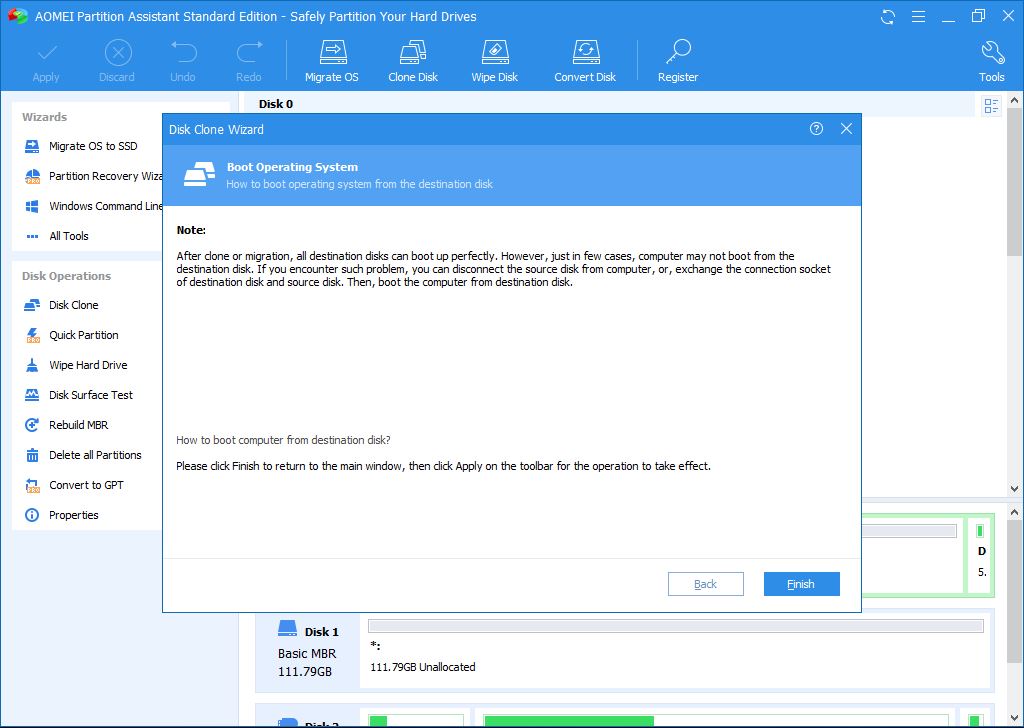Screen dimensions: 1024x728
Task: Select the Disk 1 unallocated space bar
Action: (x=675, y=626)
